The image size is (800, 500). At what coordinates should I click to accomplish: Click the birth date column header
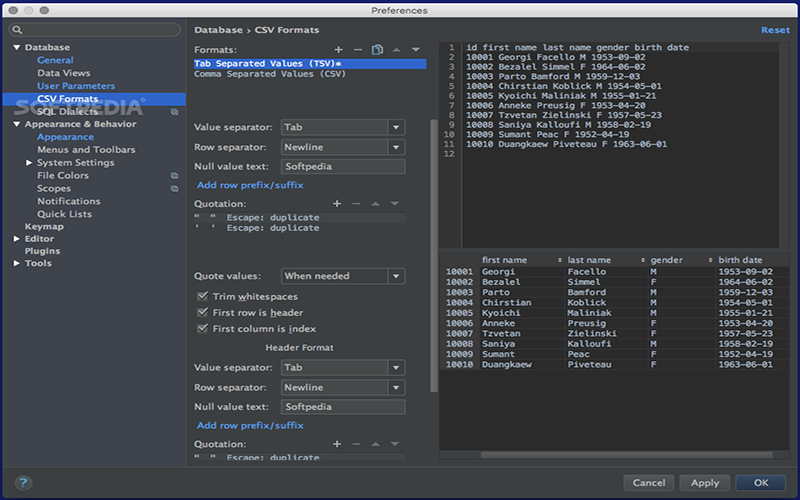point(740,260)
